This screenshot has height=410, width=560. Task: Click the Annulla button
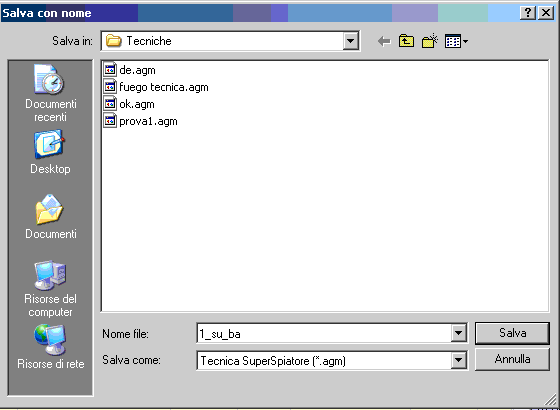coord(512,359)
